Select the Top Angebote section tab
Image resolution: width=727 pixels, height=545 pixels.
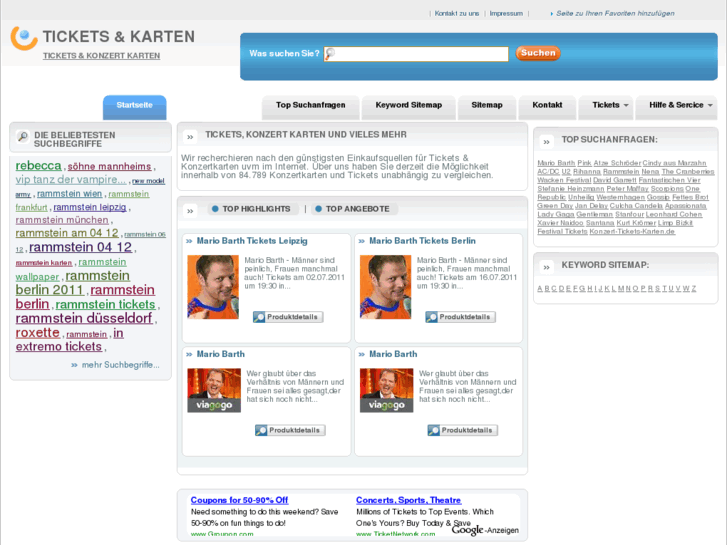coord(353,209)
